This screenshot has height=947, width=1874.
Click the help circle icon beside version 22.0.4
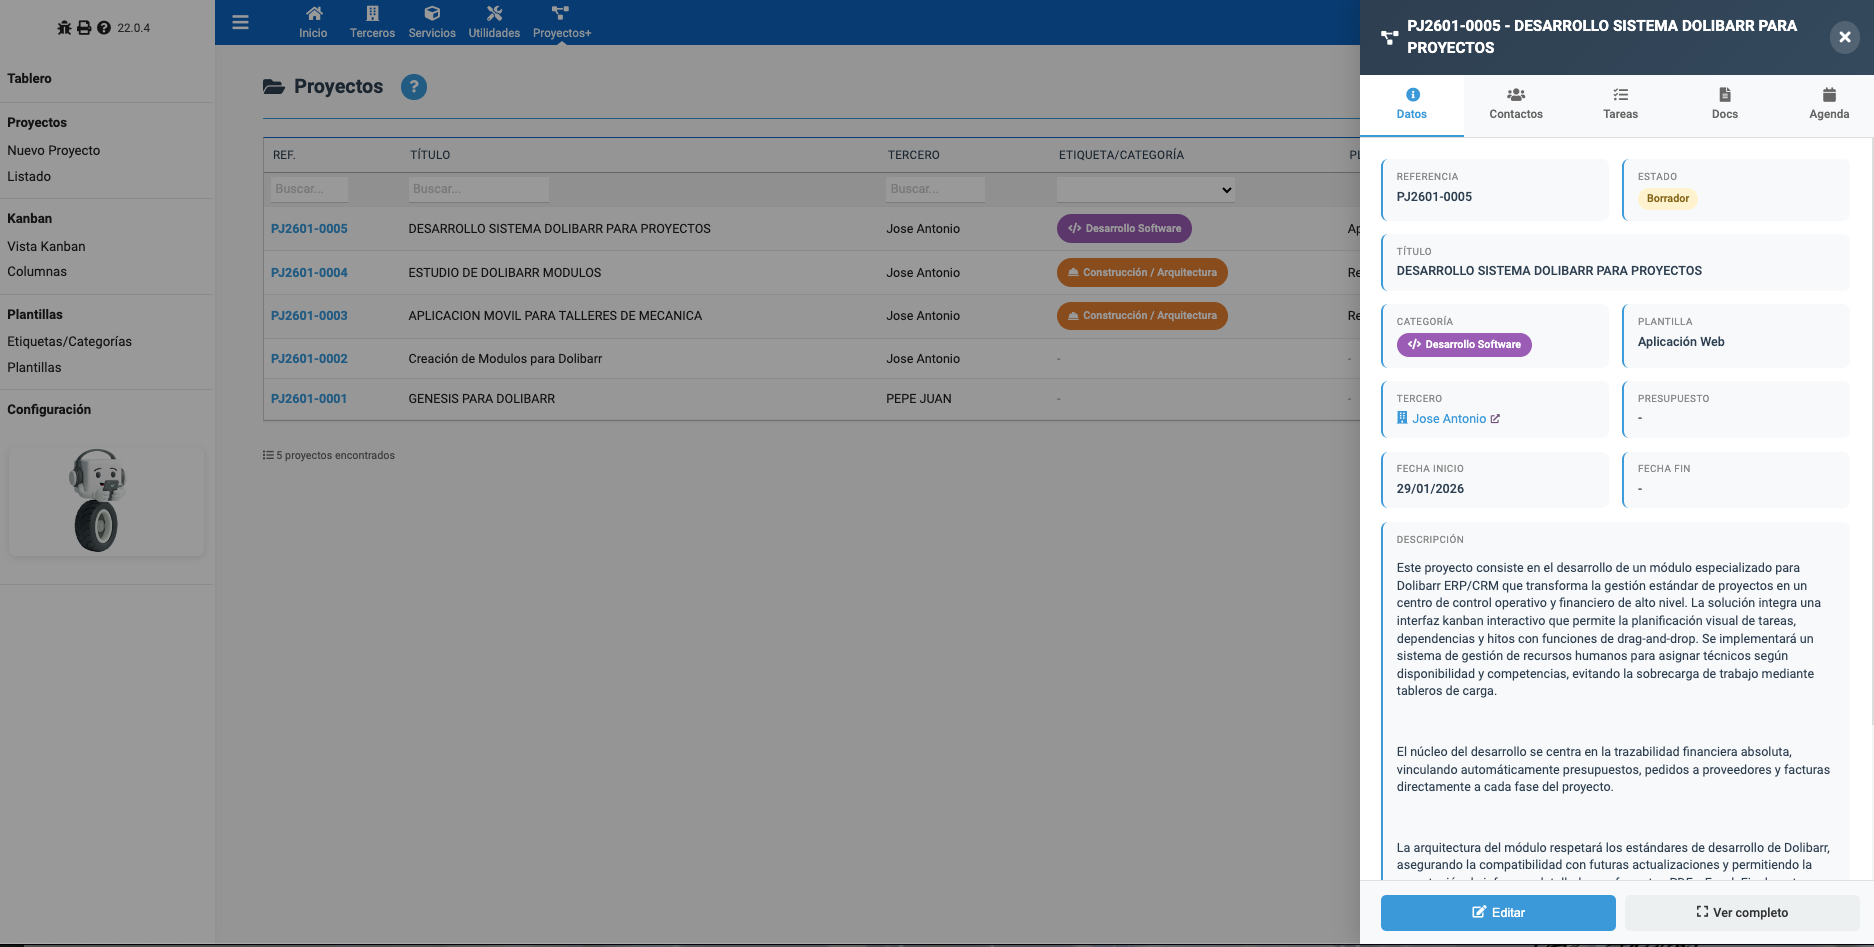tap(103, 28)
